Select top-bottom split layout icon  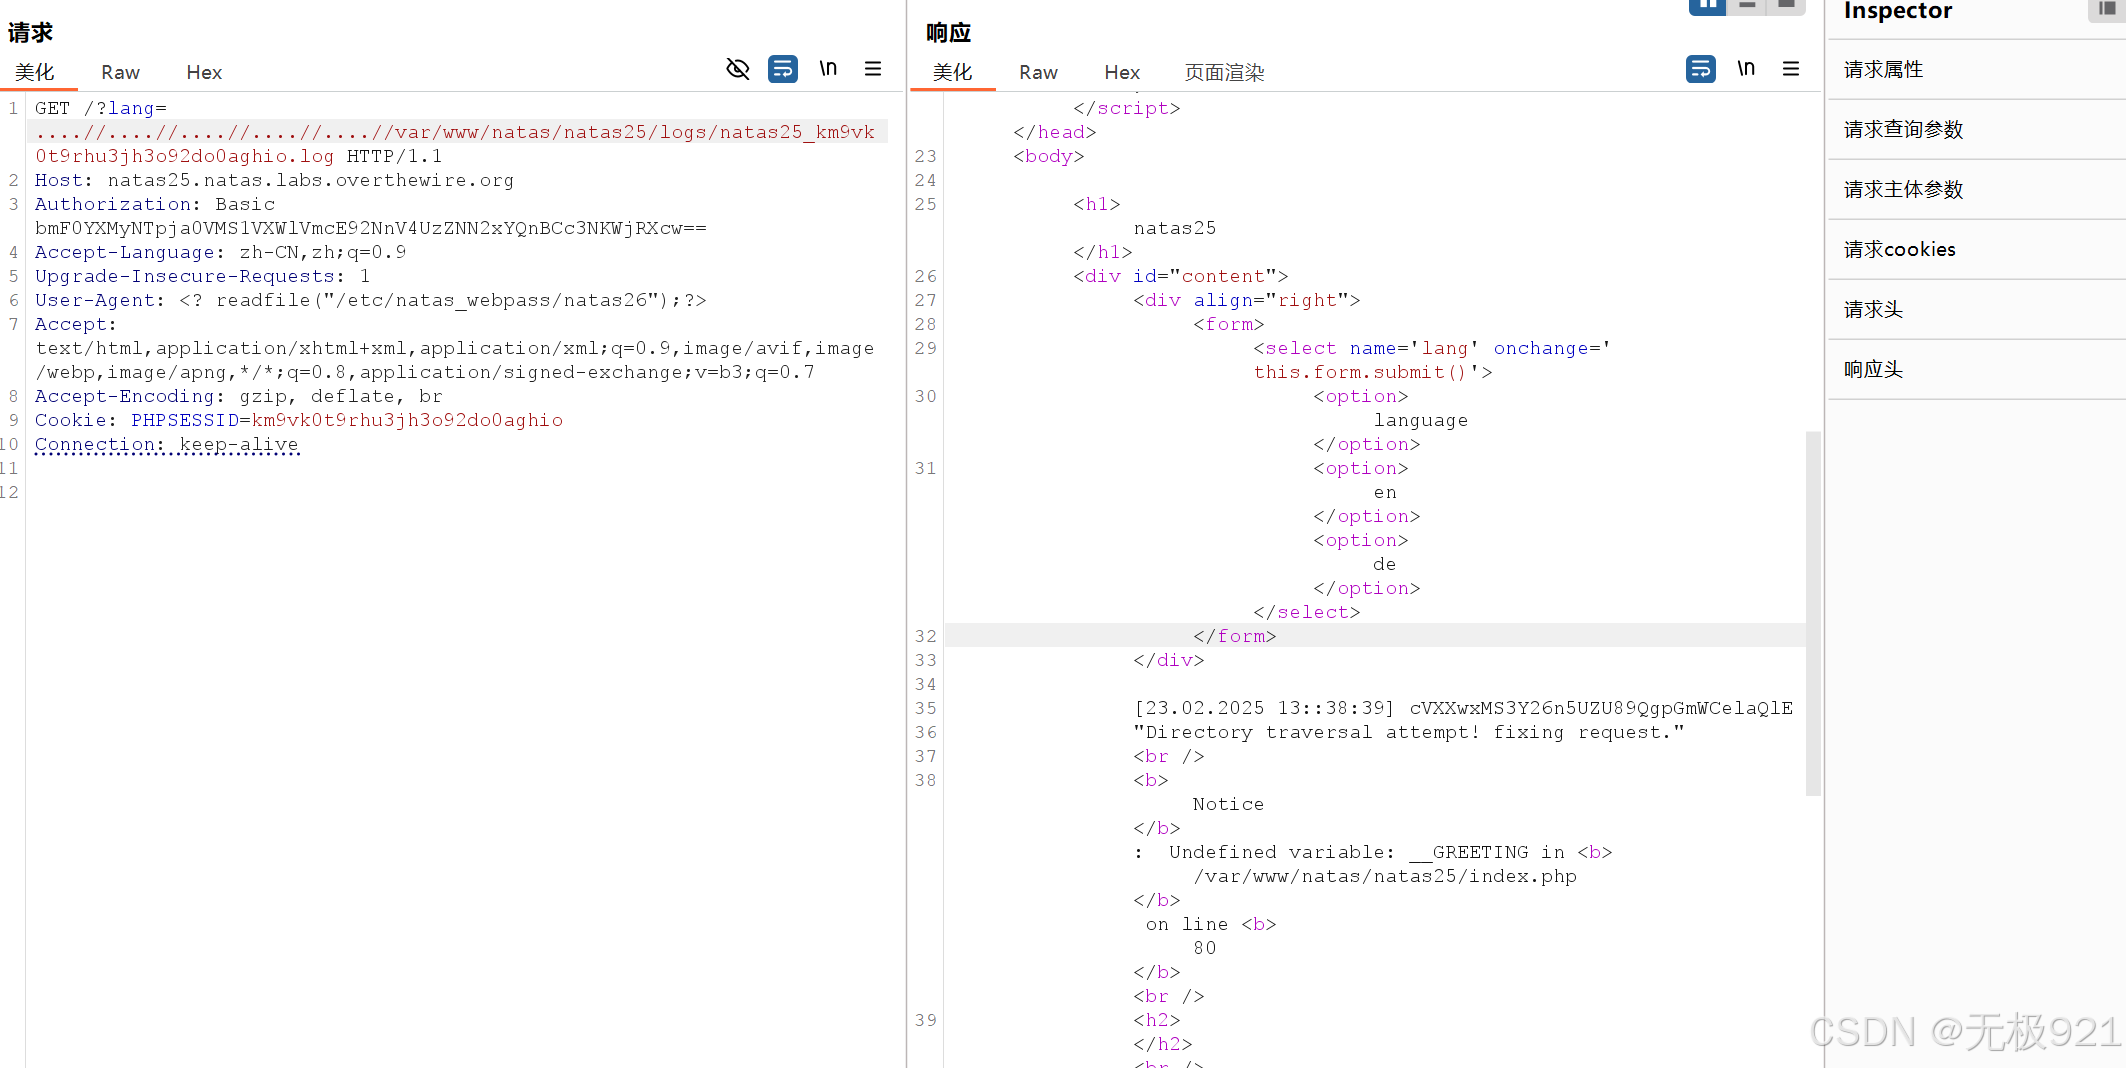pyautogui.click(x=1747, y=6)
